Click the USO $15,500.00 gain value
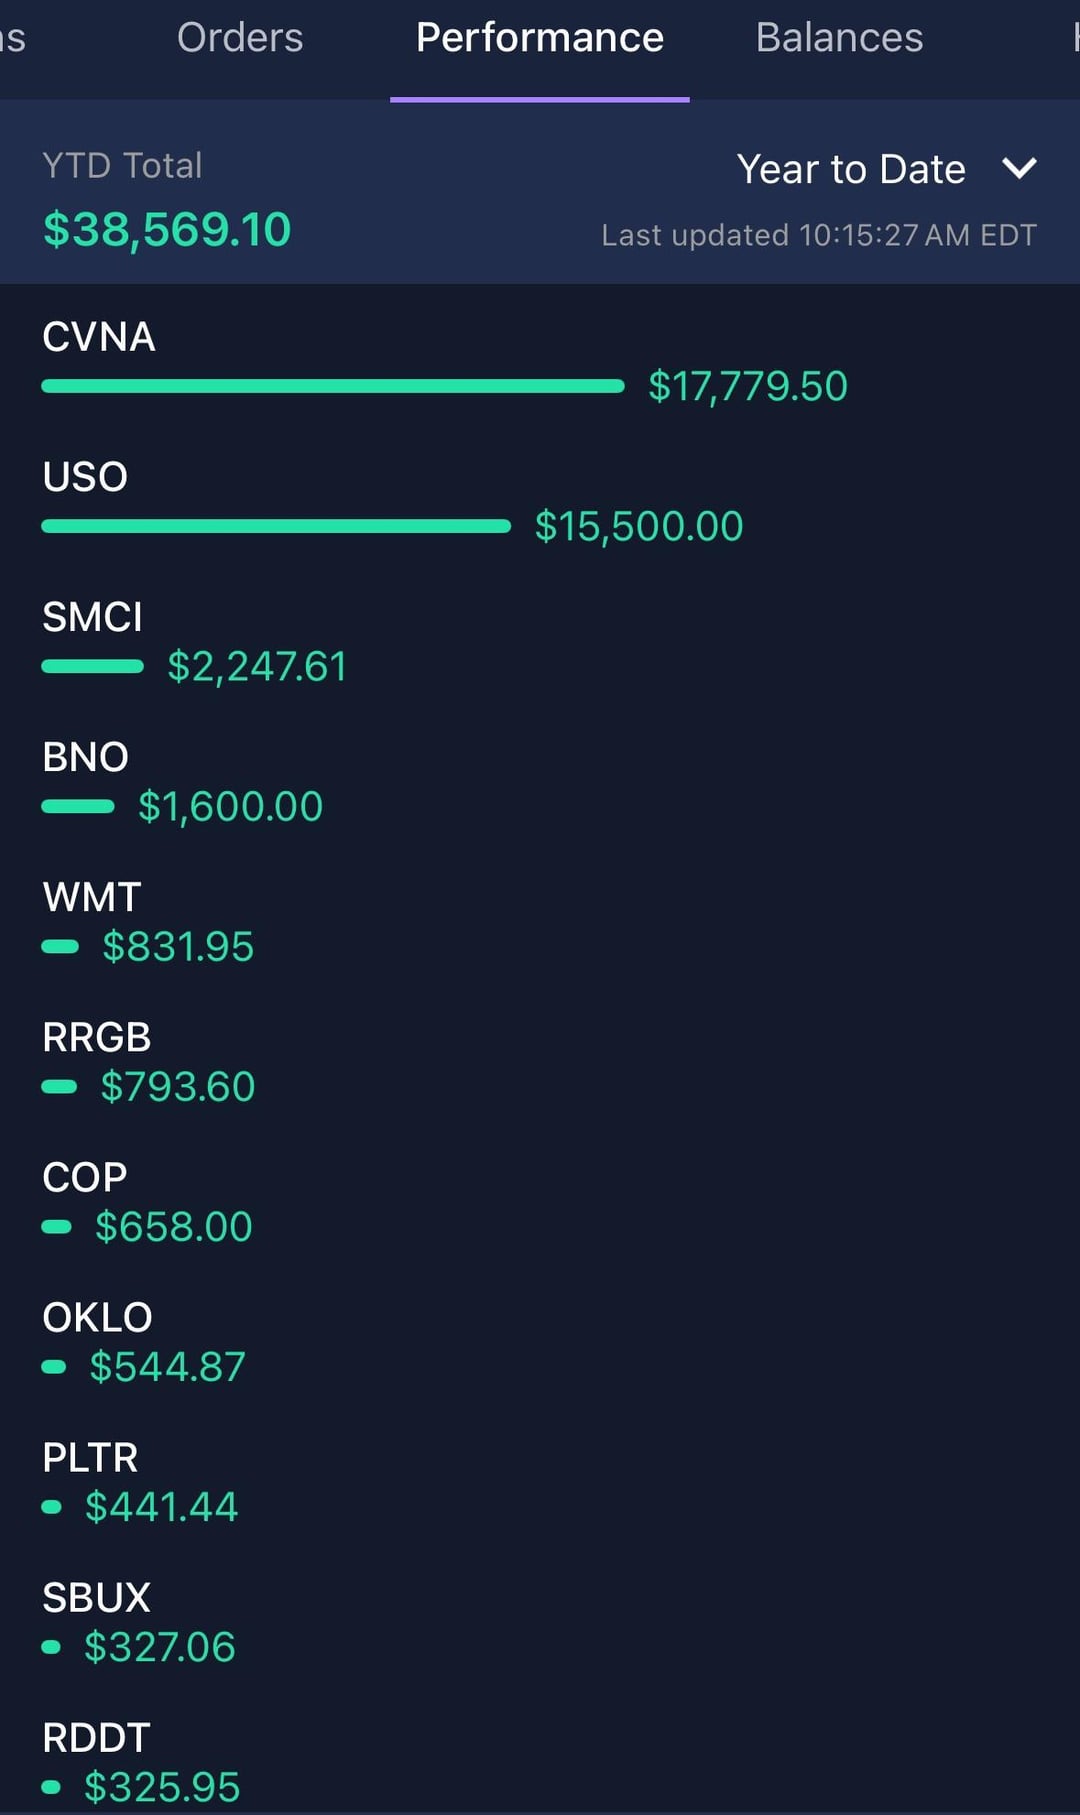This screenshot has height=1815, width=1080. pos(639,526)
